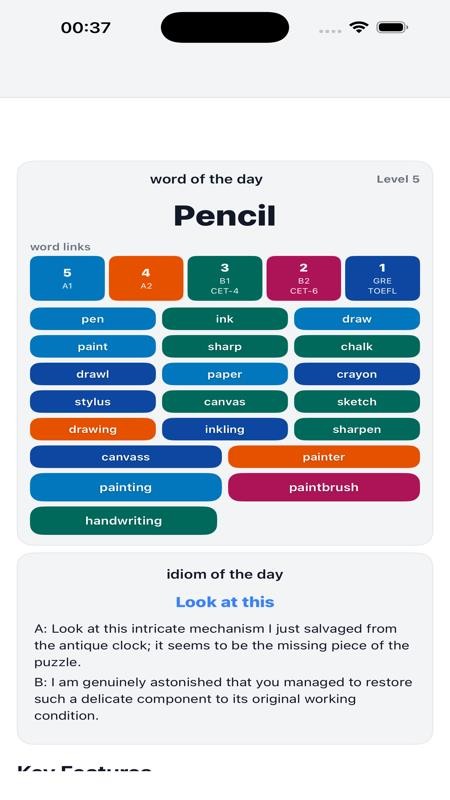The image size is (450, 800).
Task: Tap the 'Pencil' word of the day
Action: point(225,215)
